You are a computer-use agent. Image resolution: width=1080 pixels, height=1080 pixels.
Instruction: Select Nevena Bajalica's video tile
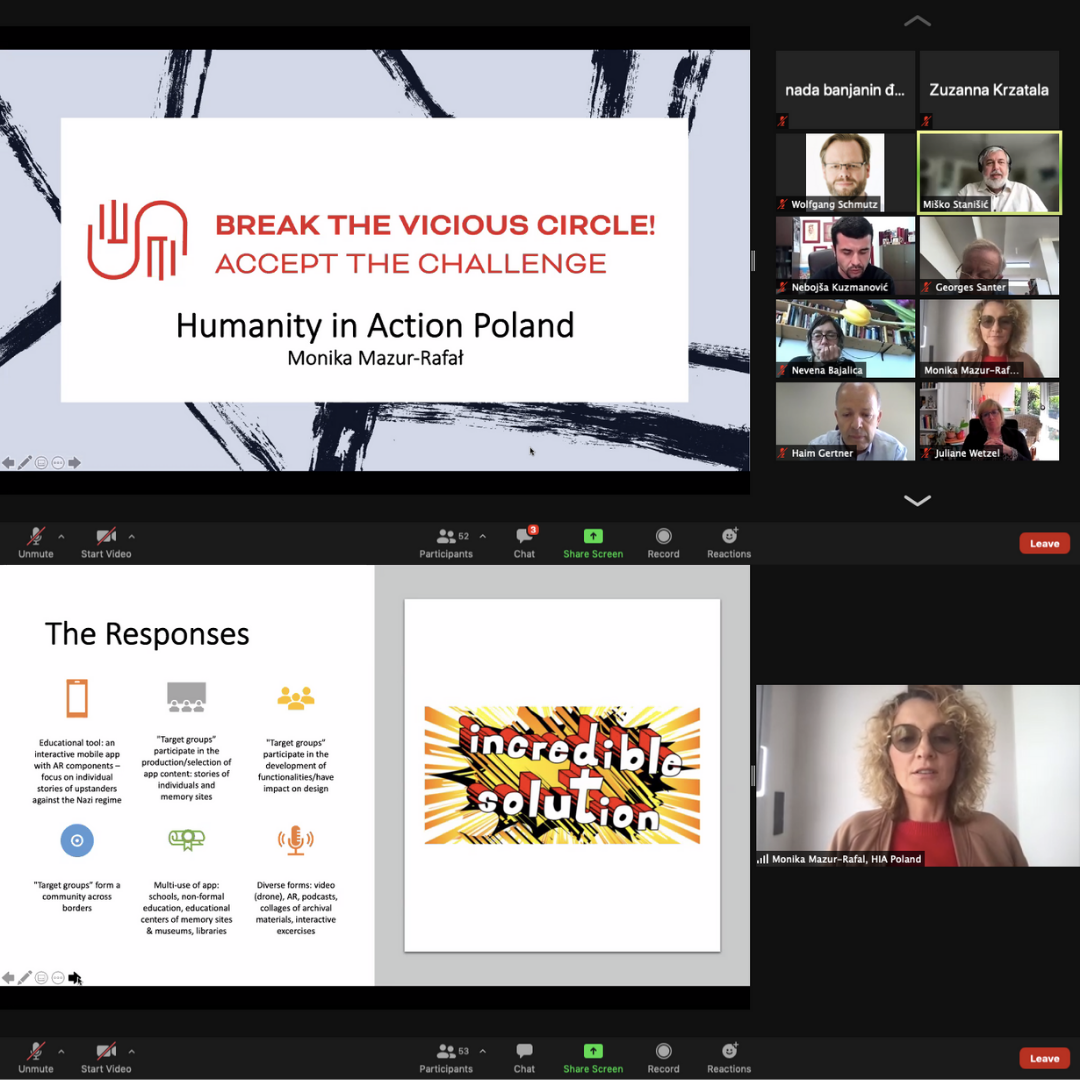(x=845, y=338)
